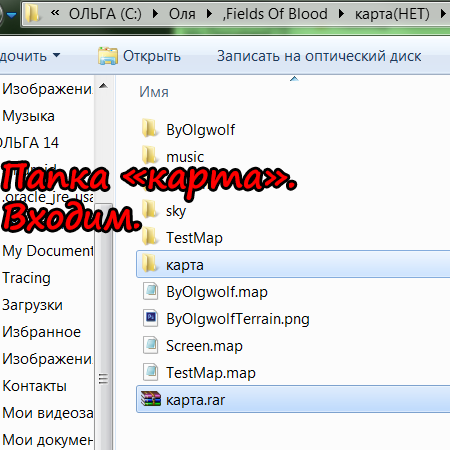Image resolution: width=450 pixels, height=450 pixels.
Task: Click navigation pane scrollbar up arrow
Action: (x=104, y=86)
